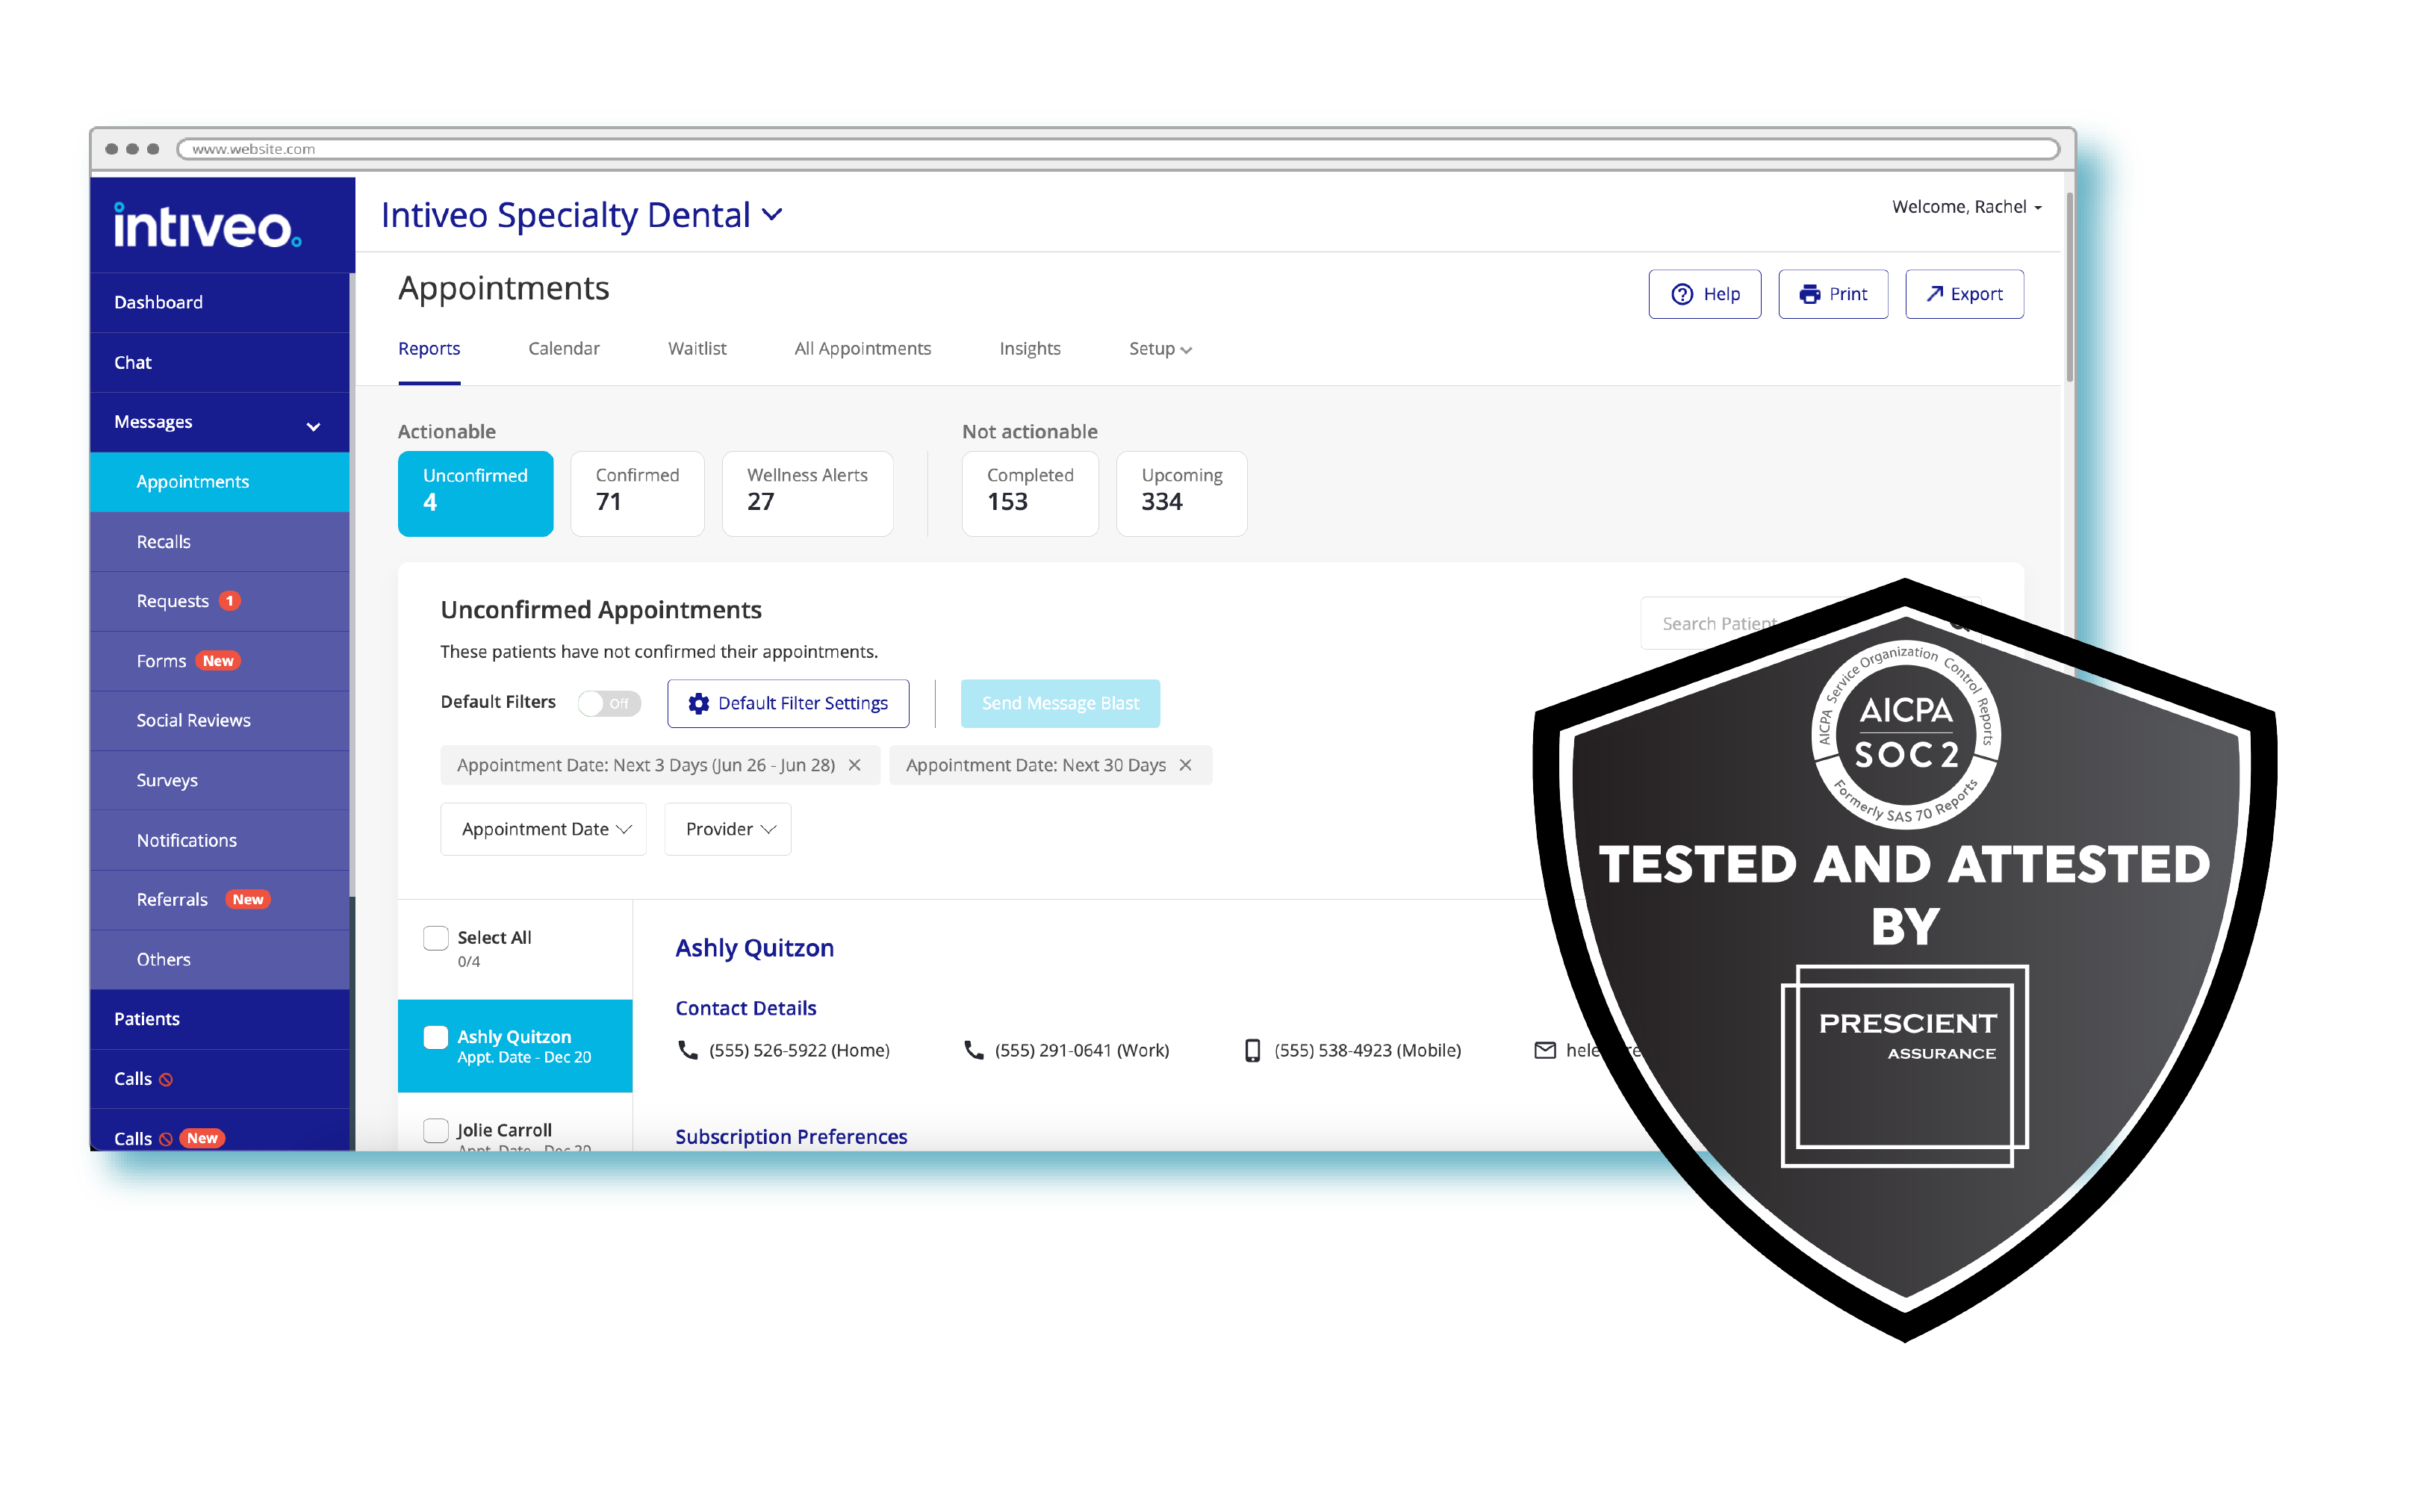Click the work phone icon
2418x1512 pixels.
point(973,1050)
